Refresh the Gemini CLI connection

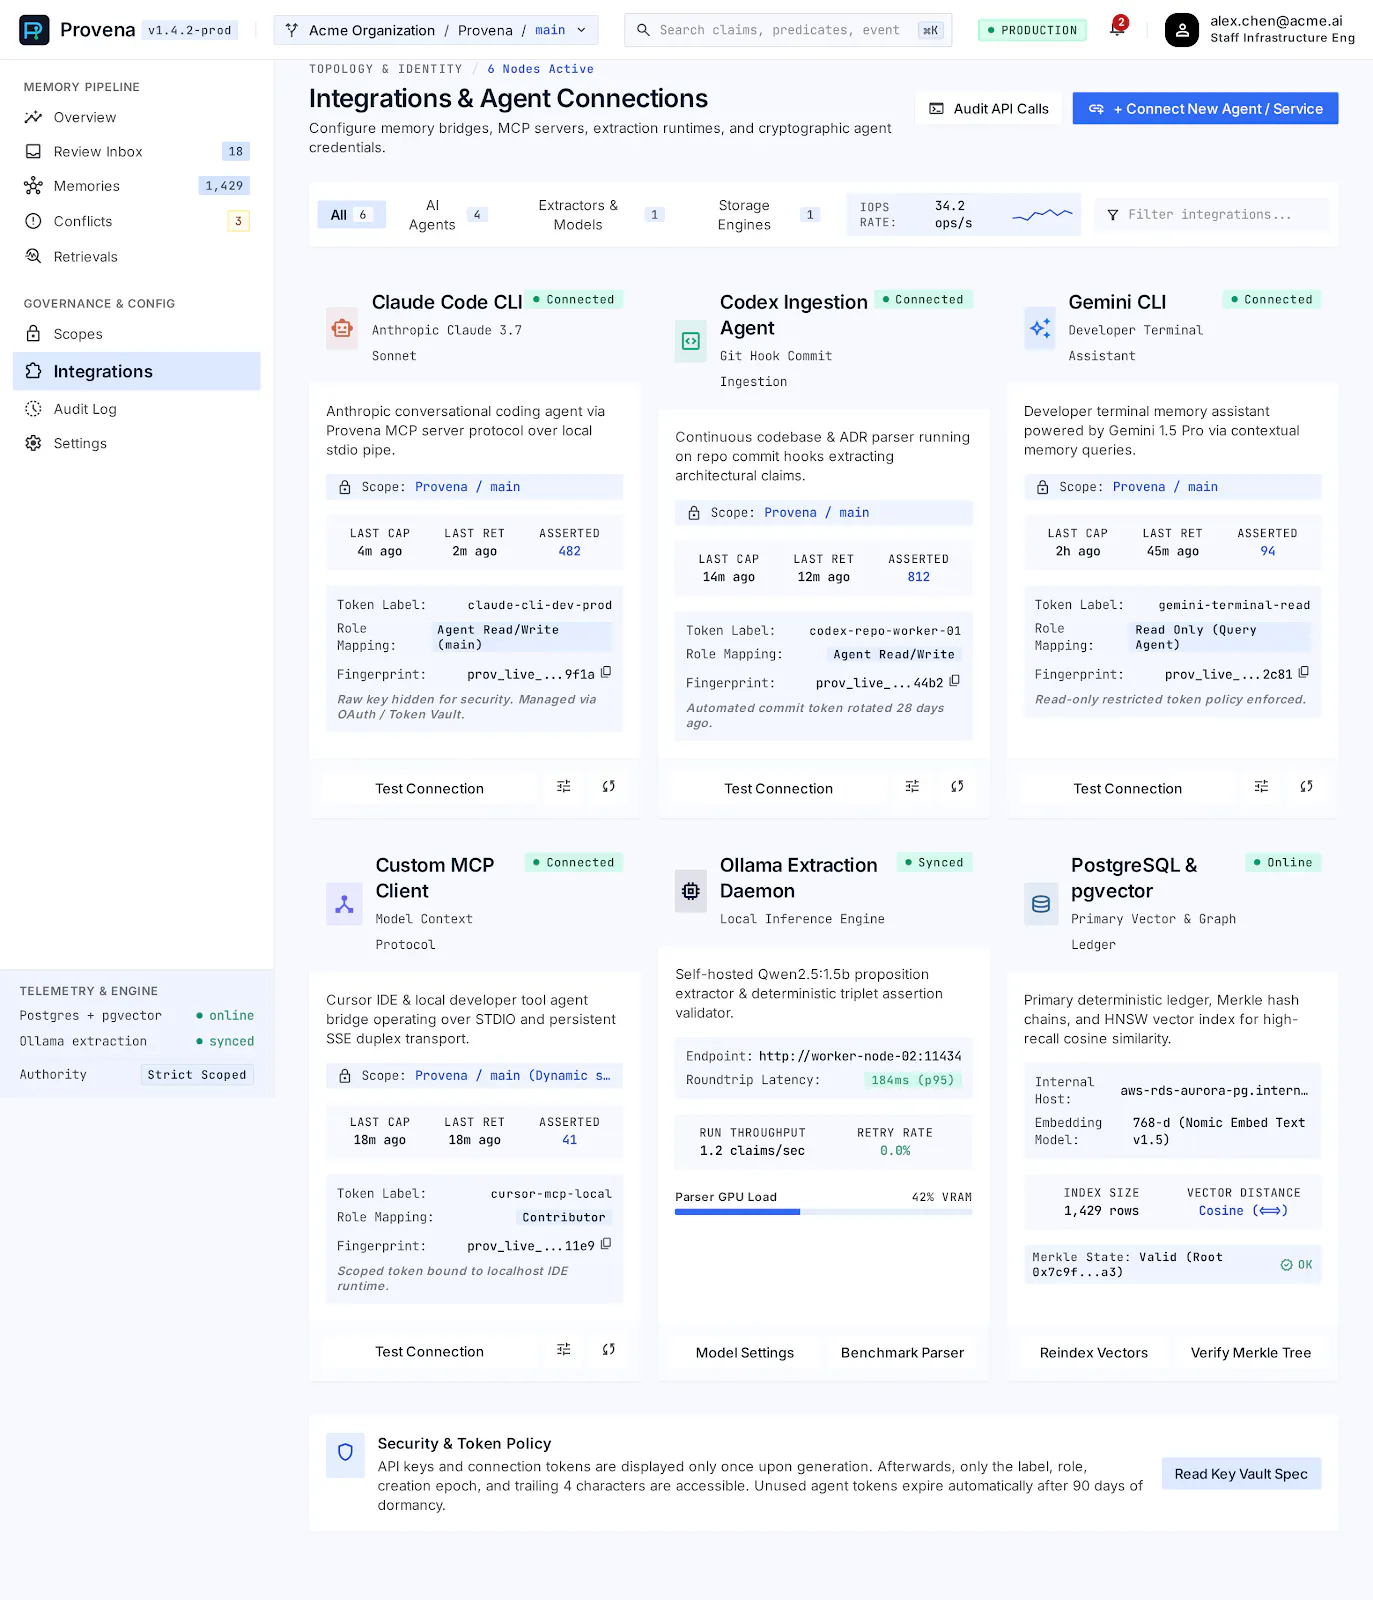(x=1306, y=787)
